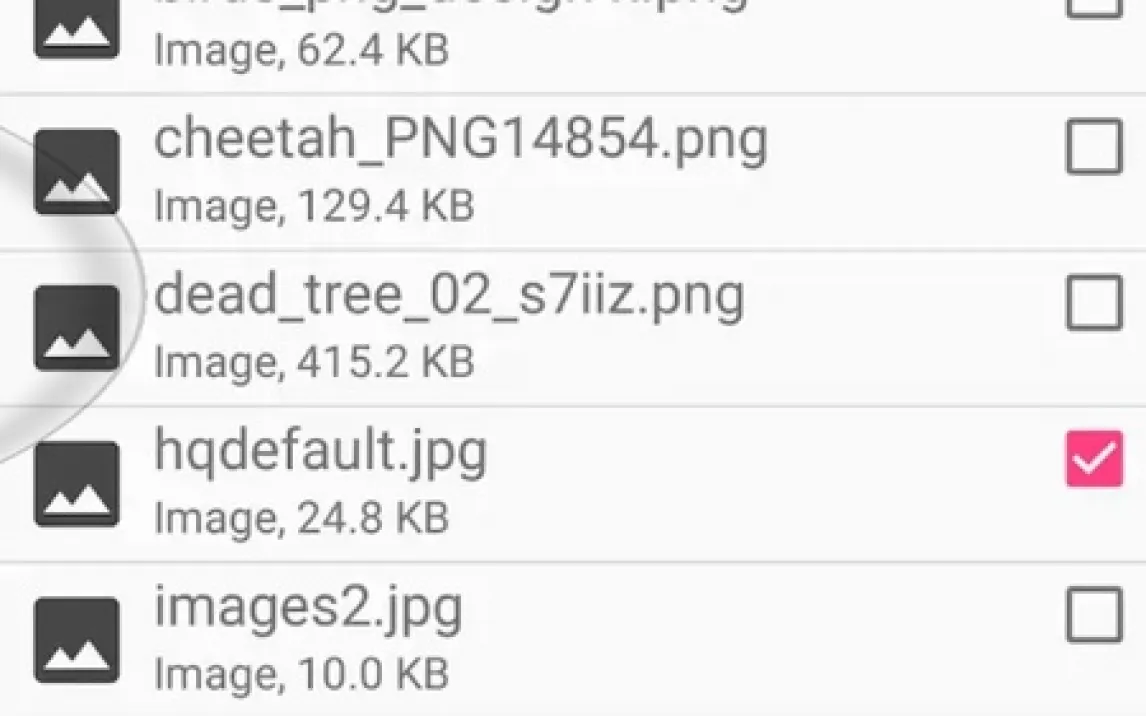Tick the checkbox for cheetah_PNG14854.png

click(1094, 146)
